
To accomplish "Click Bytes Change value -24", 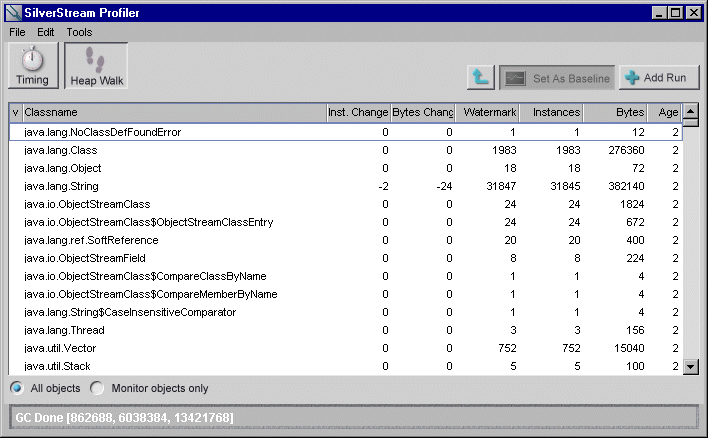I will 444,186.
